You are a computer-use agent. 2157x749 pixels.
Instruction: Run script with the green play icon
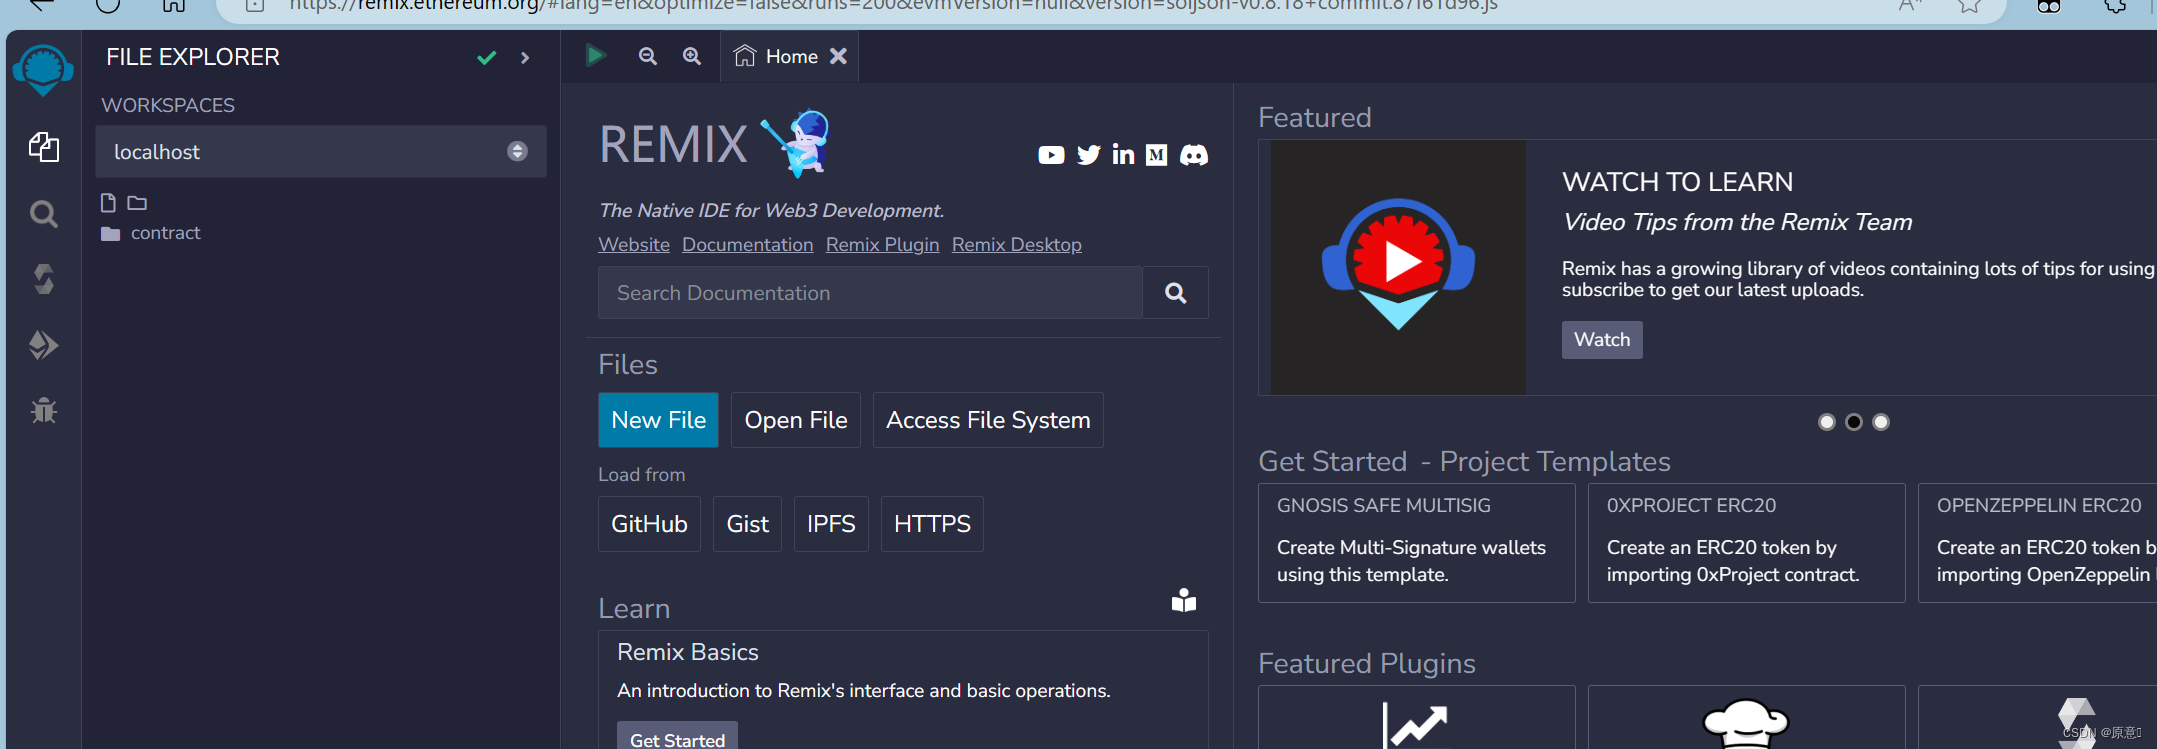pyautogui.click(x=596, y=55)
